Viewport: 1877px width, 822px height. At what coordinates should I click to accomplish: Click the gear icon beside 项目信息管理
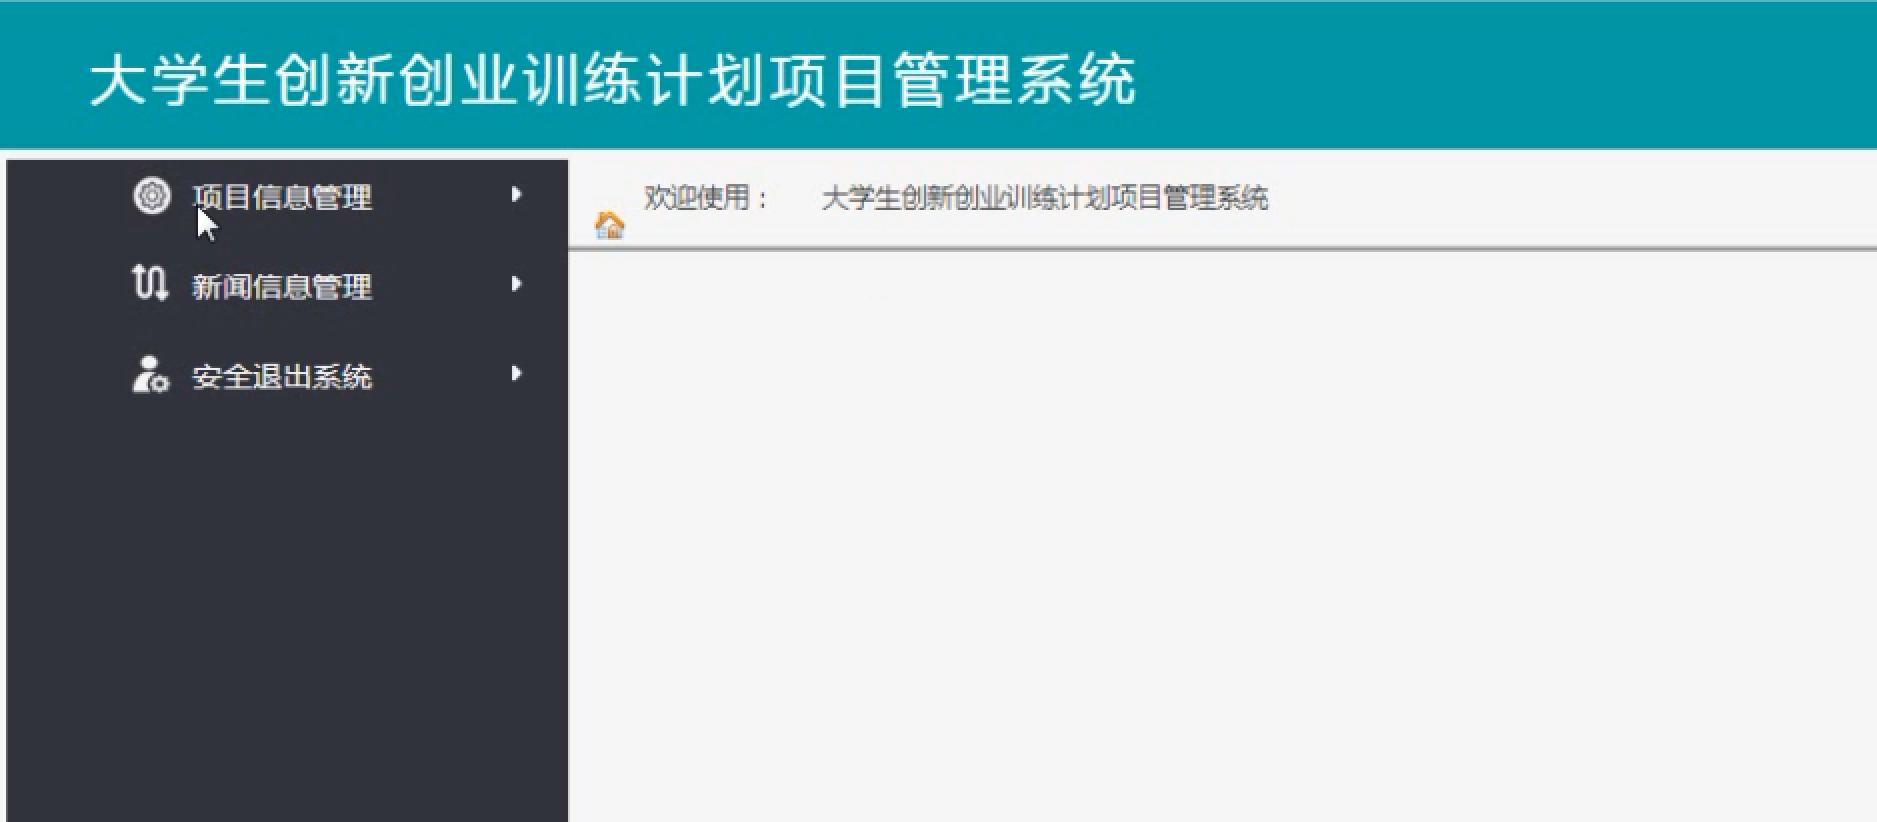coord(152,195)
